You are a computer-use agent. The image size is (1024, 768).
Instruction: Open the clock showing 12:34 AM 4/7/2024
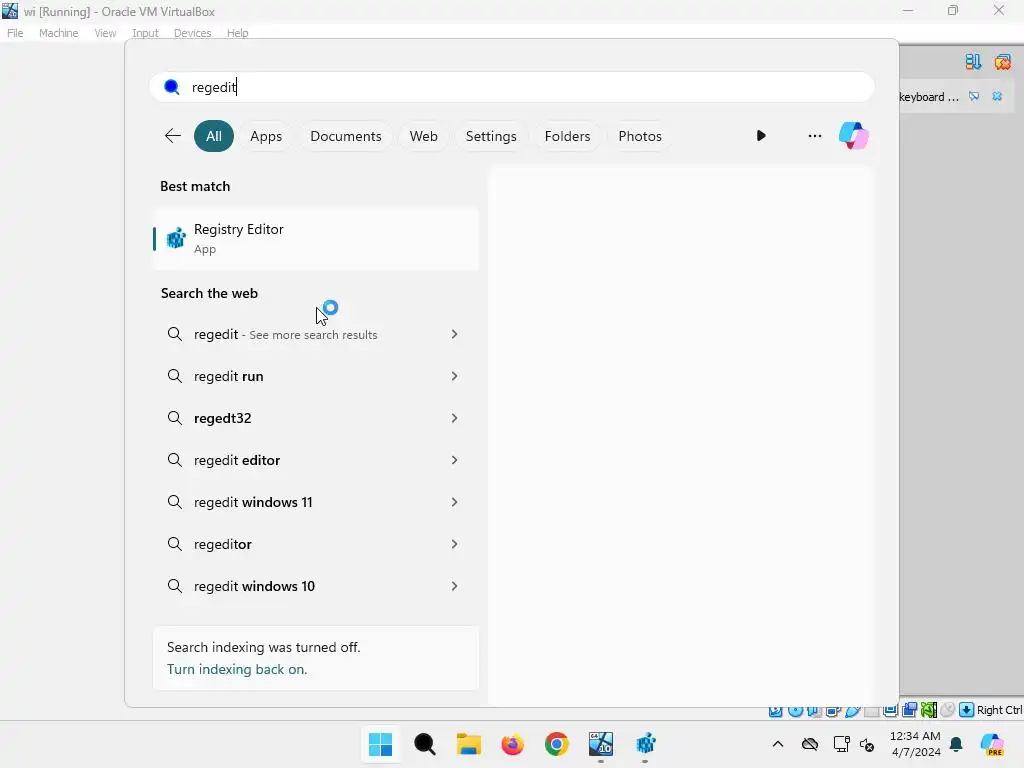[x=915, y=744]
